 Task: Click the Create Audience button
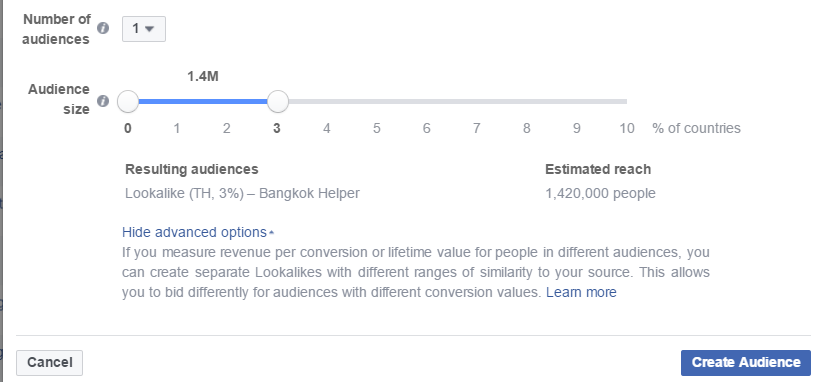746,362
